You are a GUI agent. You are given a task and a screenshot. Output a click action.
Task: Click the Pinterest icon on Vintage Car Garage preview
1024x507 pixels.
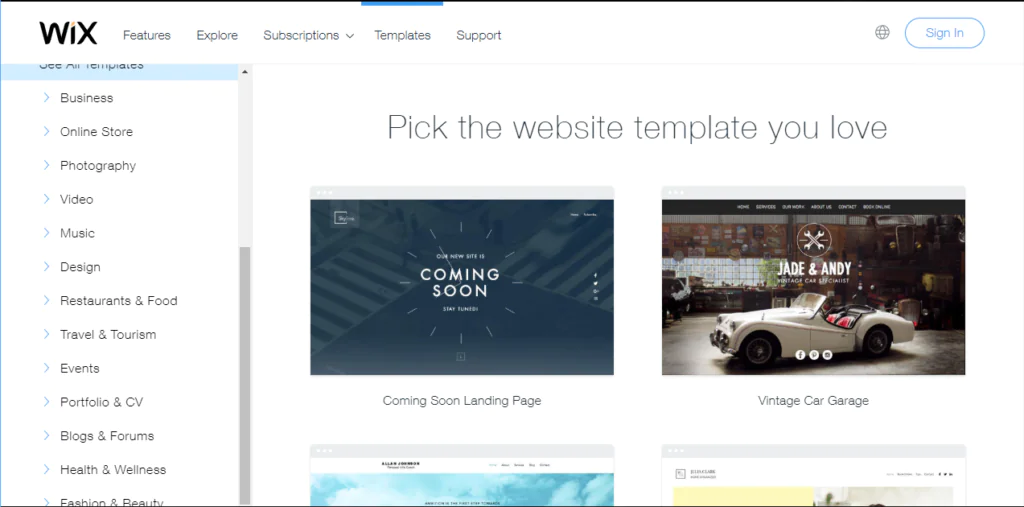[814, 355]
